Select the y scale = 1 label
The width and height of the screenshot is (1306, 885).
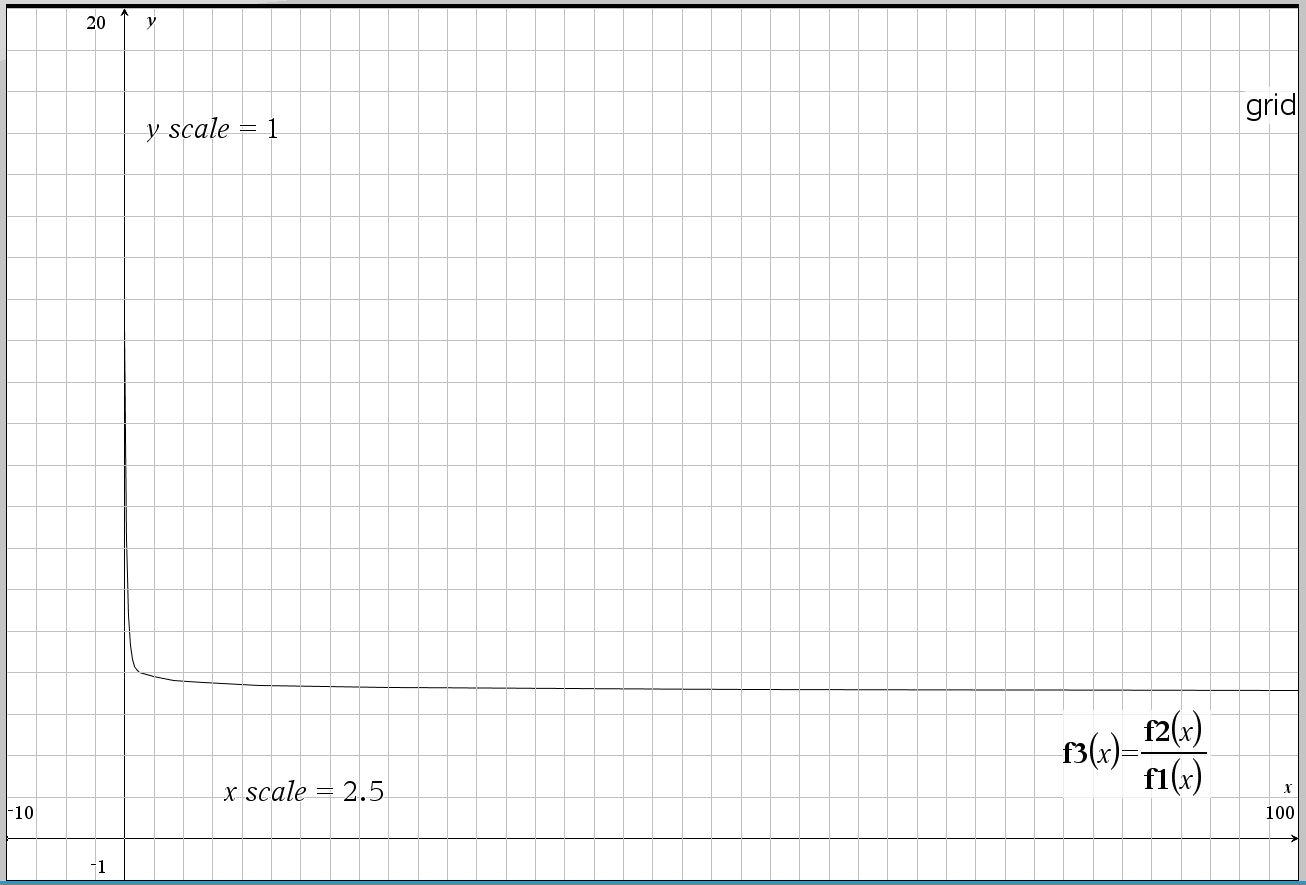point(212,129)
